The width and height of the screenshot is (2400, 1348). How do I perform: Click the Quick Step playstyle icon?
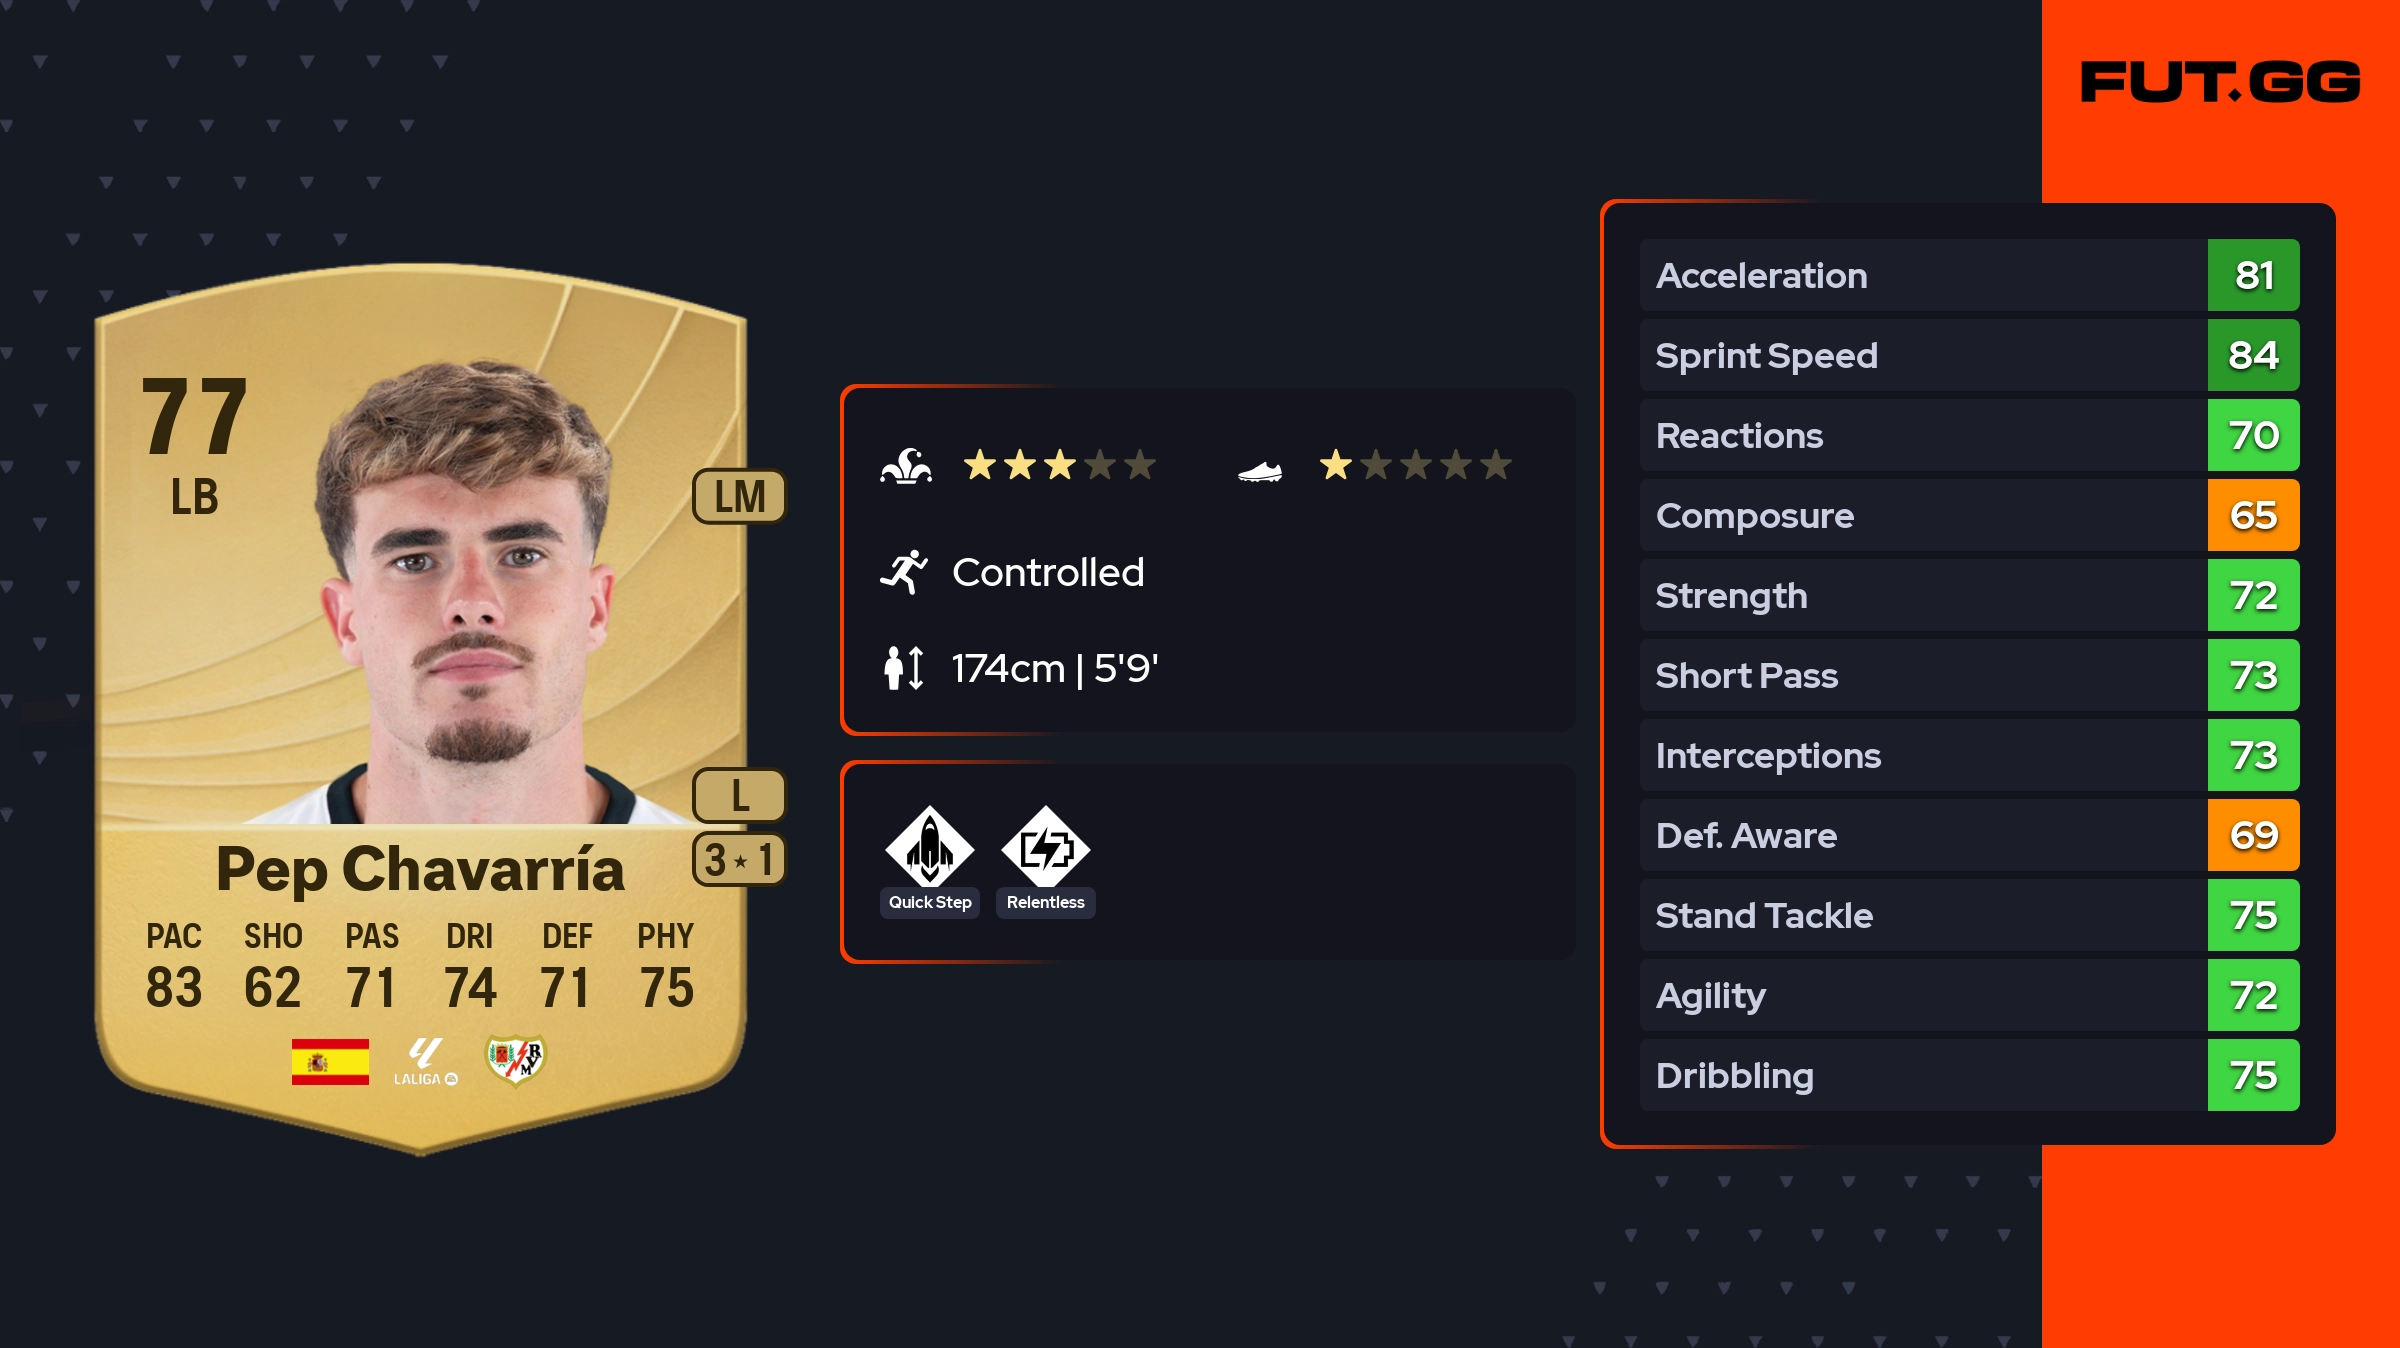(929, 846)
